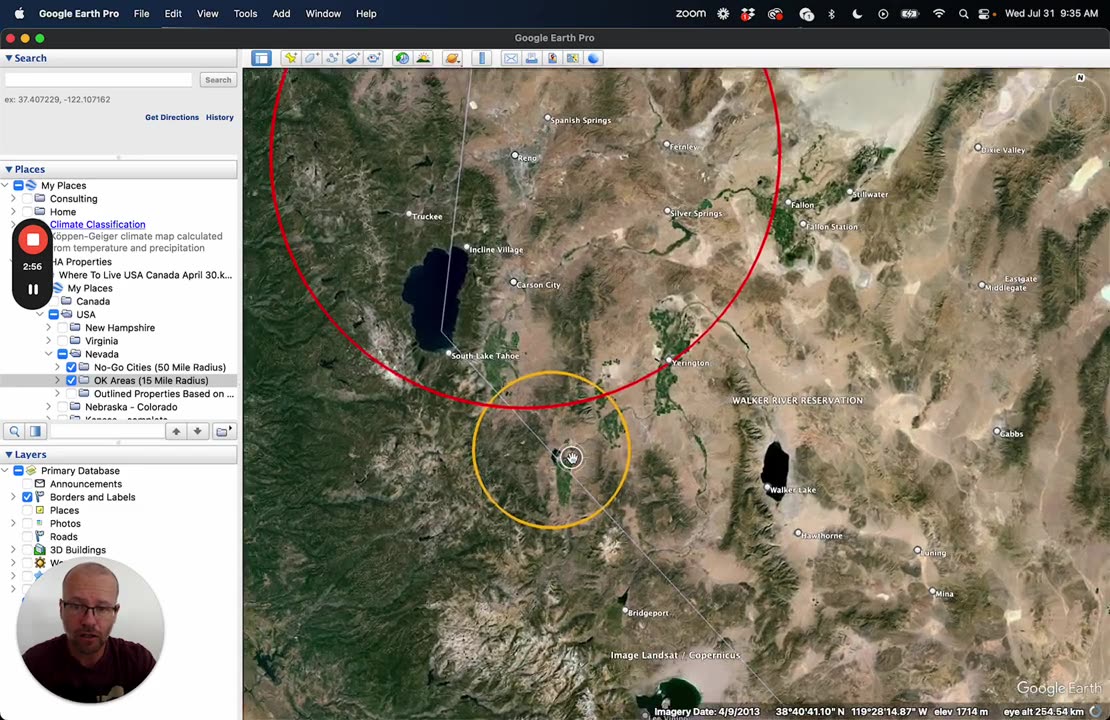This screenshot has width=1110, height=720.
Task: Select the Canada folder row
Action: pyautogui.click(x=93, y=301)
